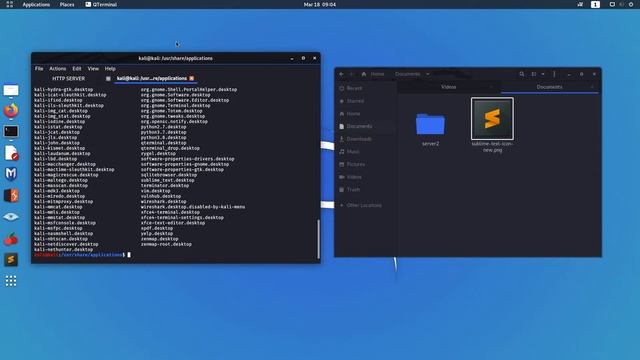The image size is (640, 360).
Task: Click the terminal prompt line
Action: point(82,255)
